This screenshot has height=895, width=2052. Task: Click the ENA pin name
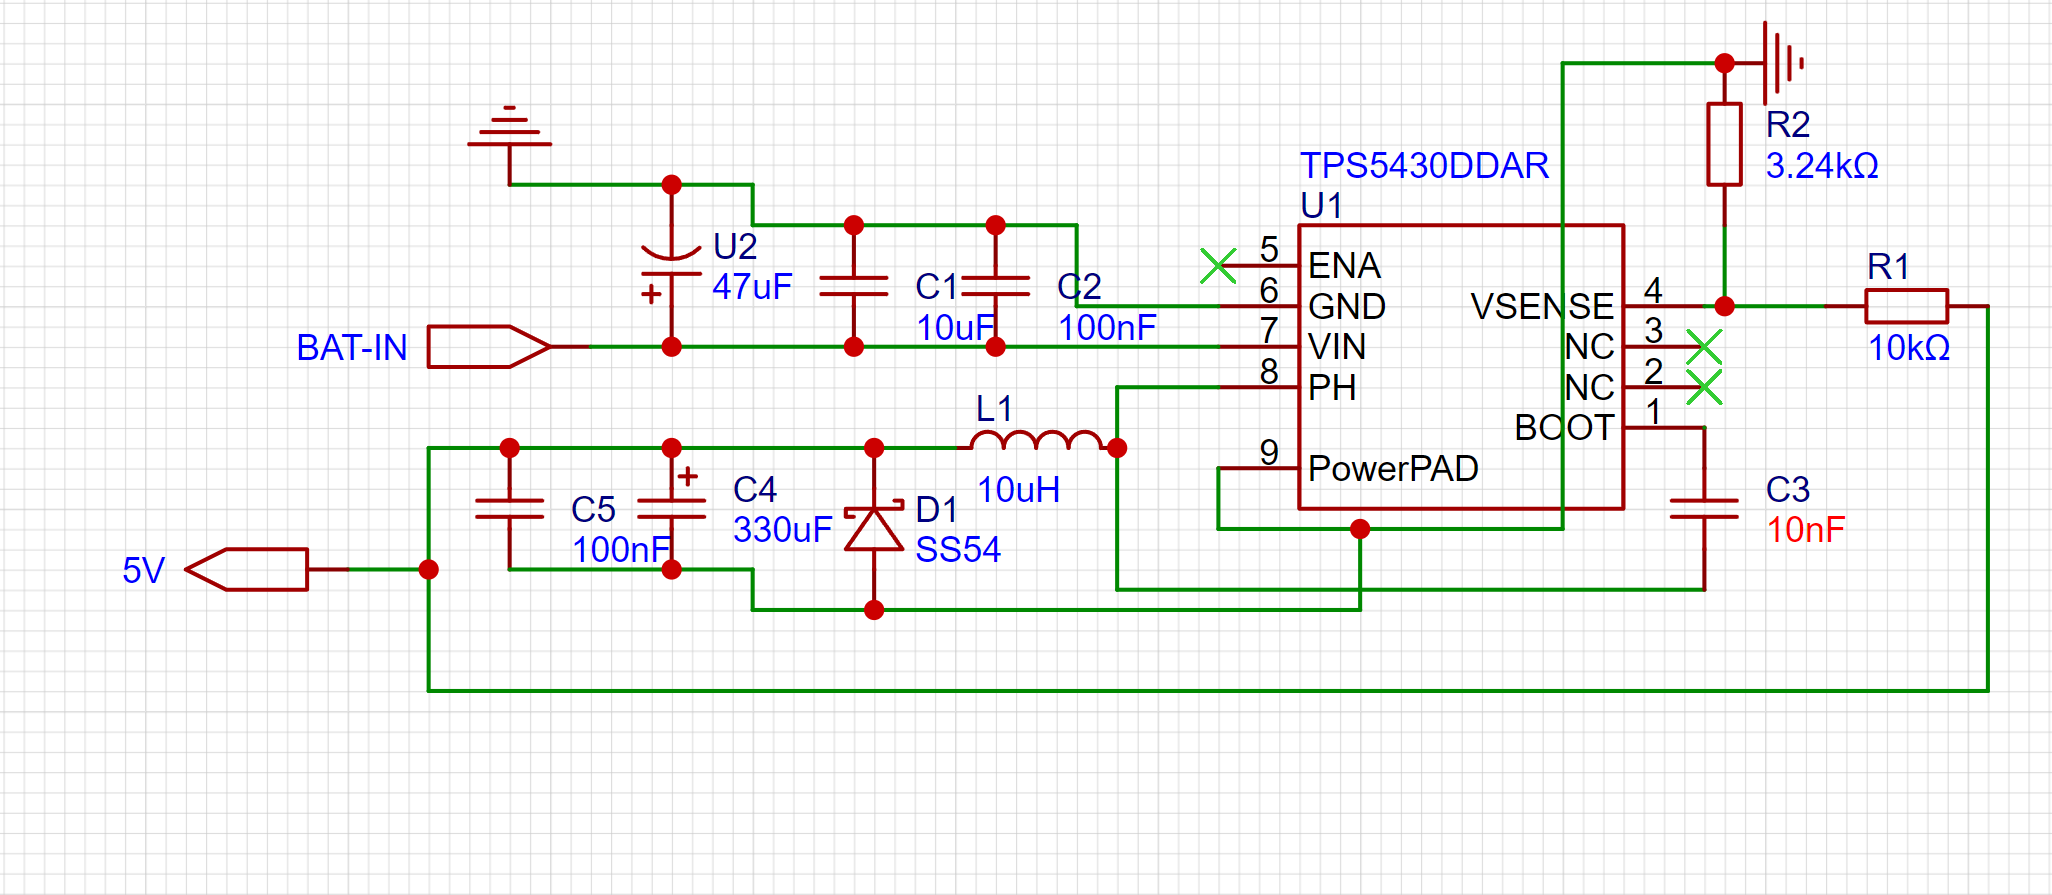pos(1344,266)
